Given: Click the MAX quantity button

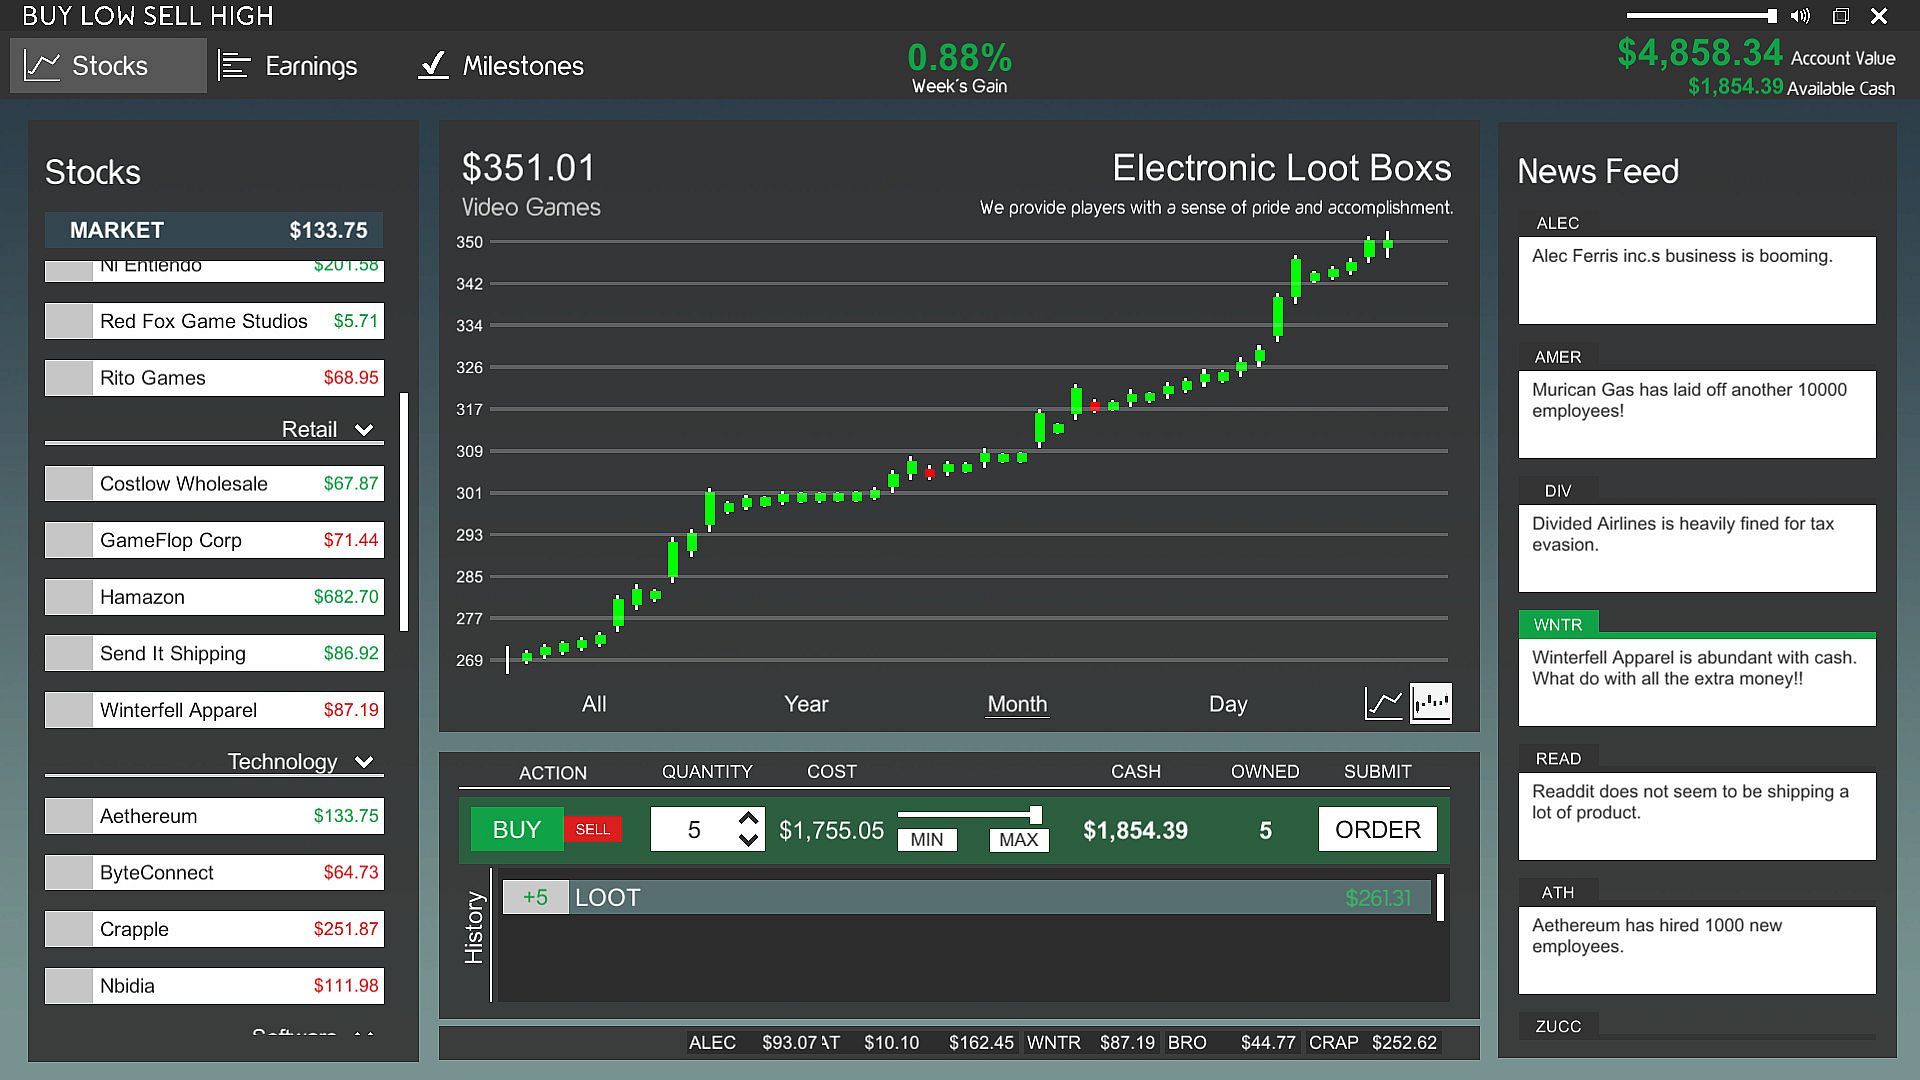Looking at the screenshot, I should pos(1018,840).
